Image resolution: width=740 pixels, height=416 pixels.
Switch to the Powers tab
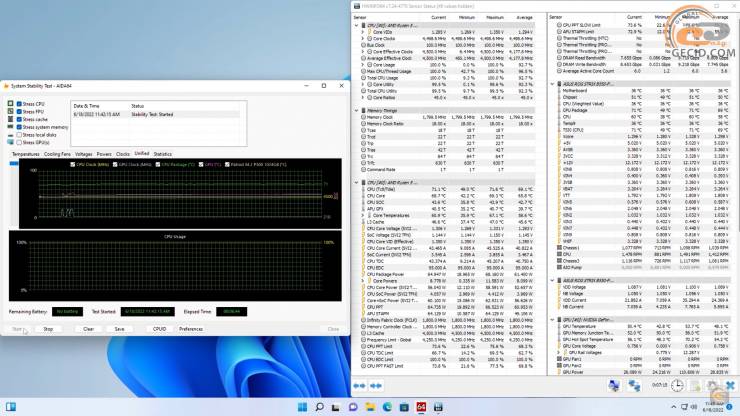click(x=104, y=154)
